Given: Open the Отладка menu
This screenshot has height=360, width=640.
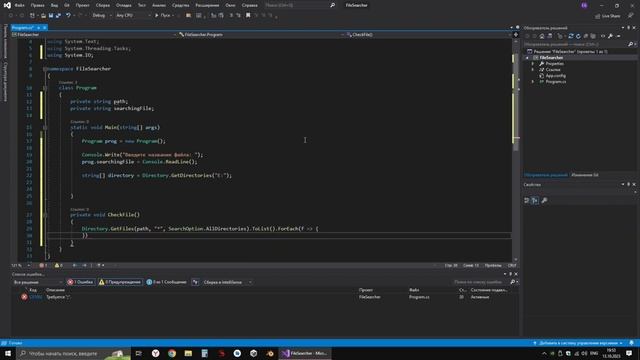Looking at the screenshot, I should pyautogui.click(x=123, y=5).
